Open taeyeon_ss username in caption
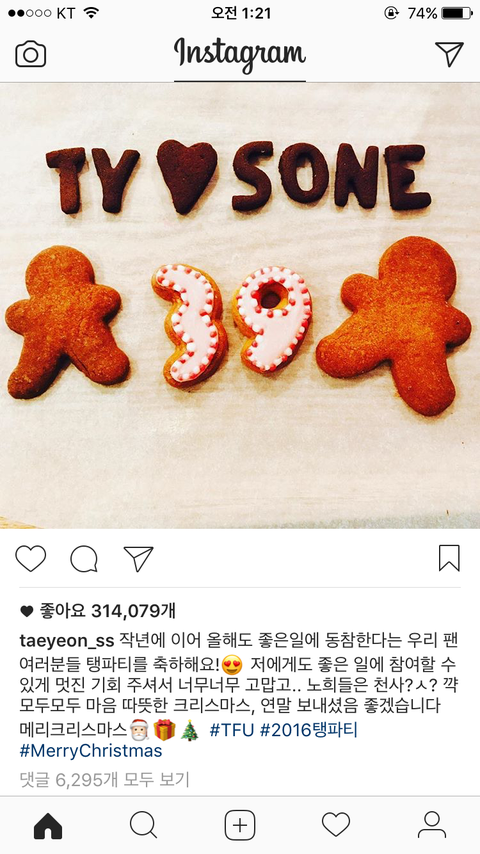480x854 pixels. click(x=66, y=640)
